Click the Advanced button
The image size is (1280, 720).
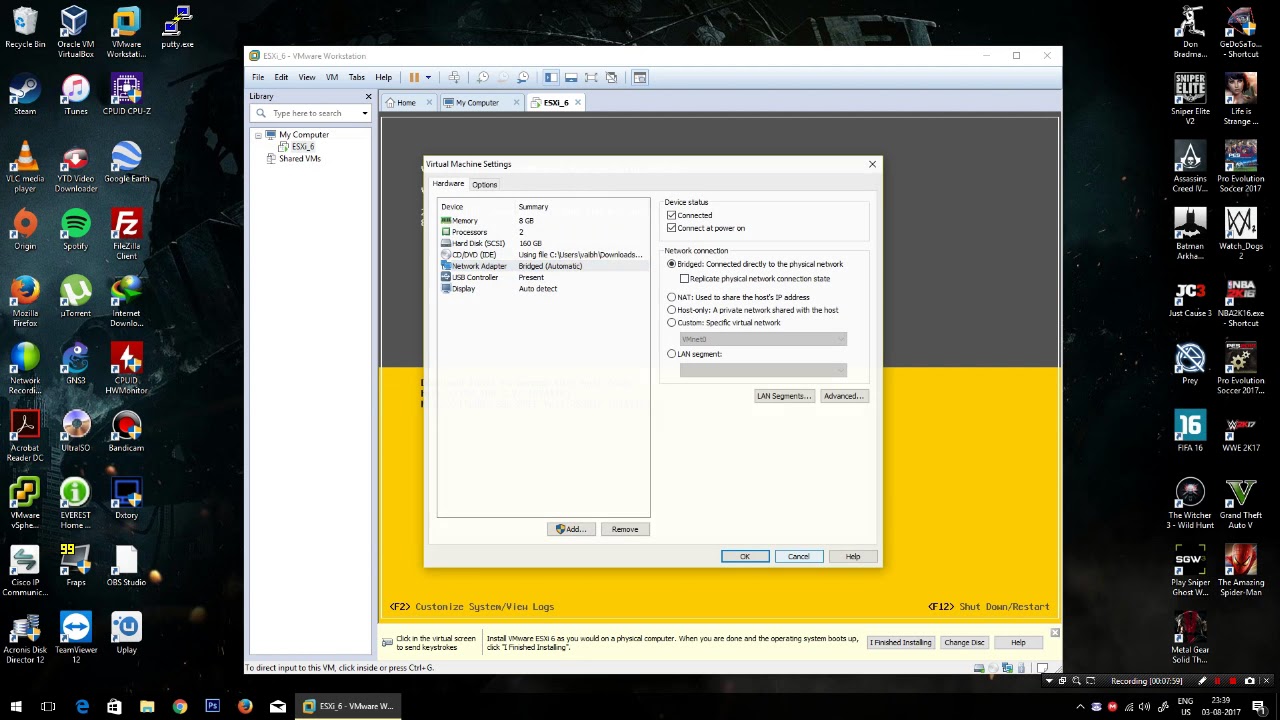point(843,396)
